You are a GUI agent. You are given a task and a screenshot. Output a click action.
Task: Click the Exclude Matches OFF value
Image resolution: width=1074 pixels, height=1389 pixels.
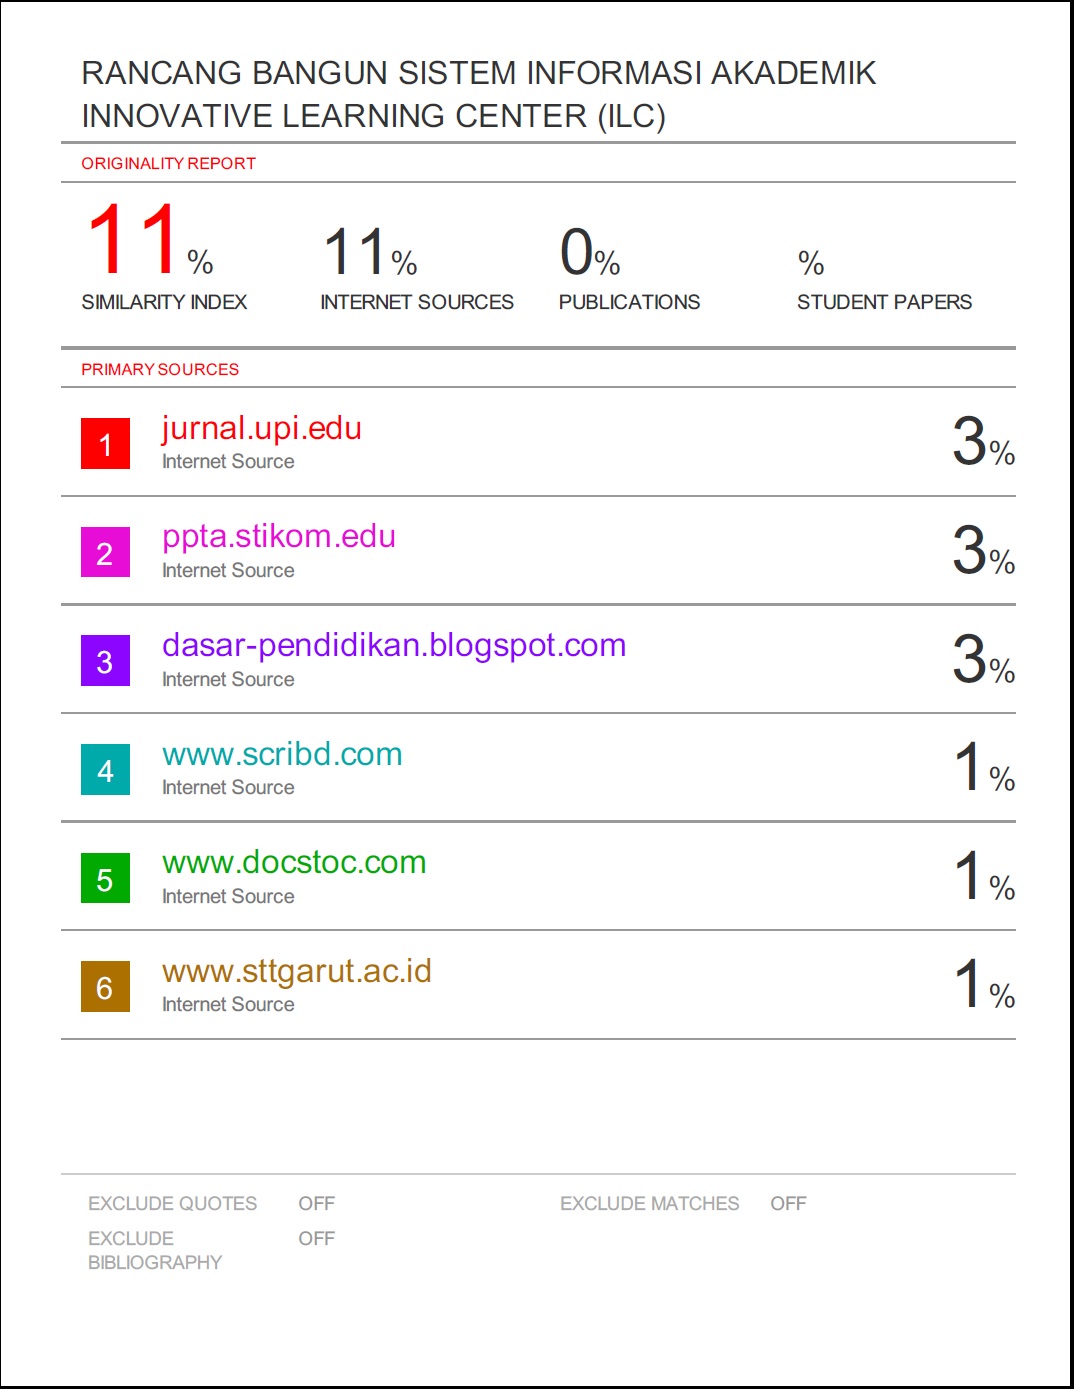click(x=788, y=1204)
